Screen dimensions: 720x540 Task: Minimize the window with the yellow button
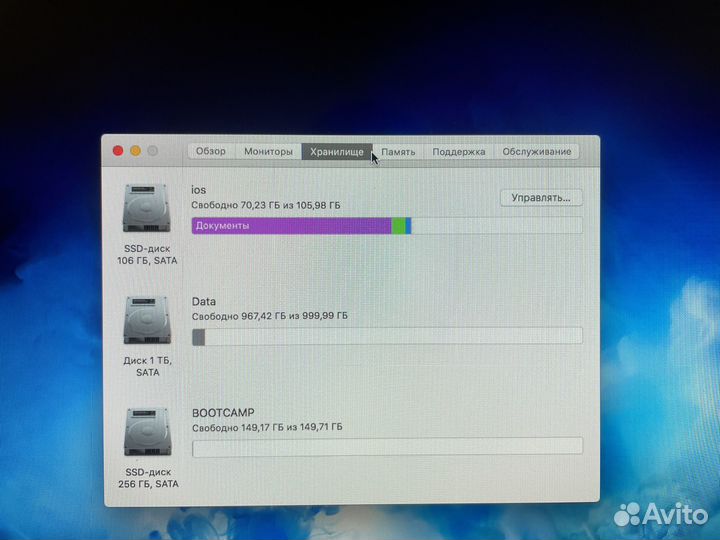[x=135, y=151]
